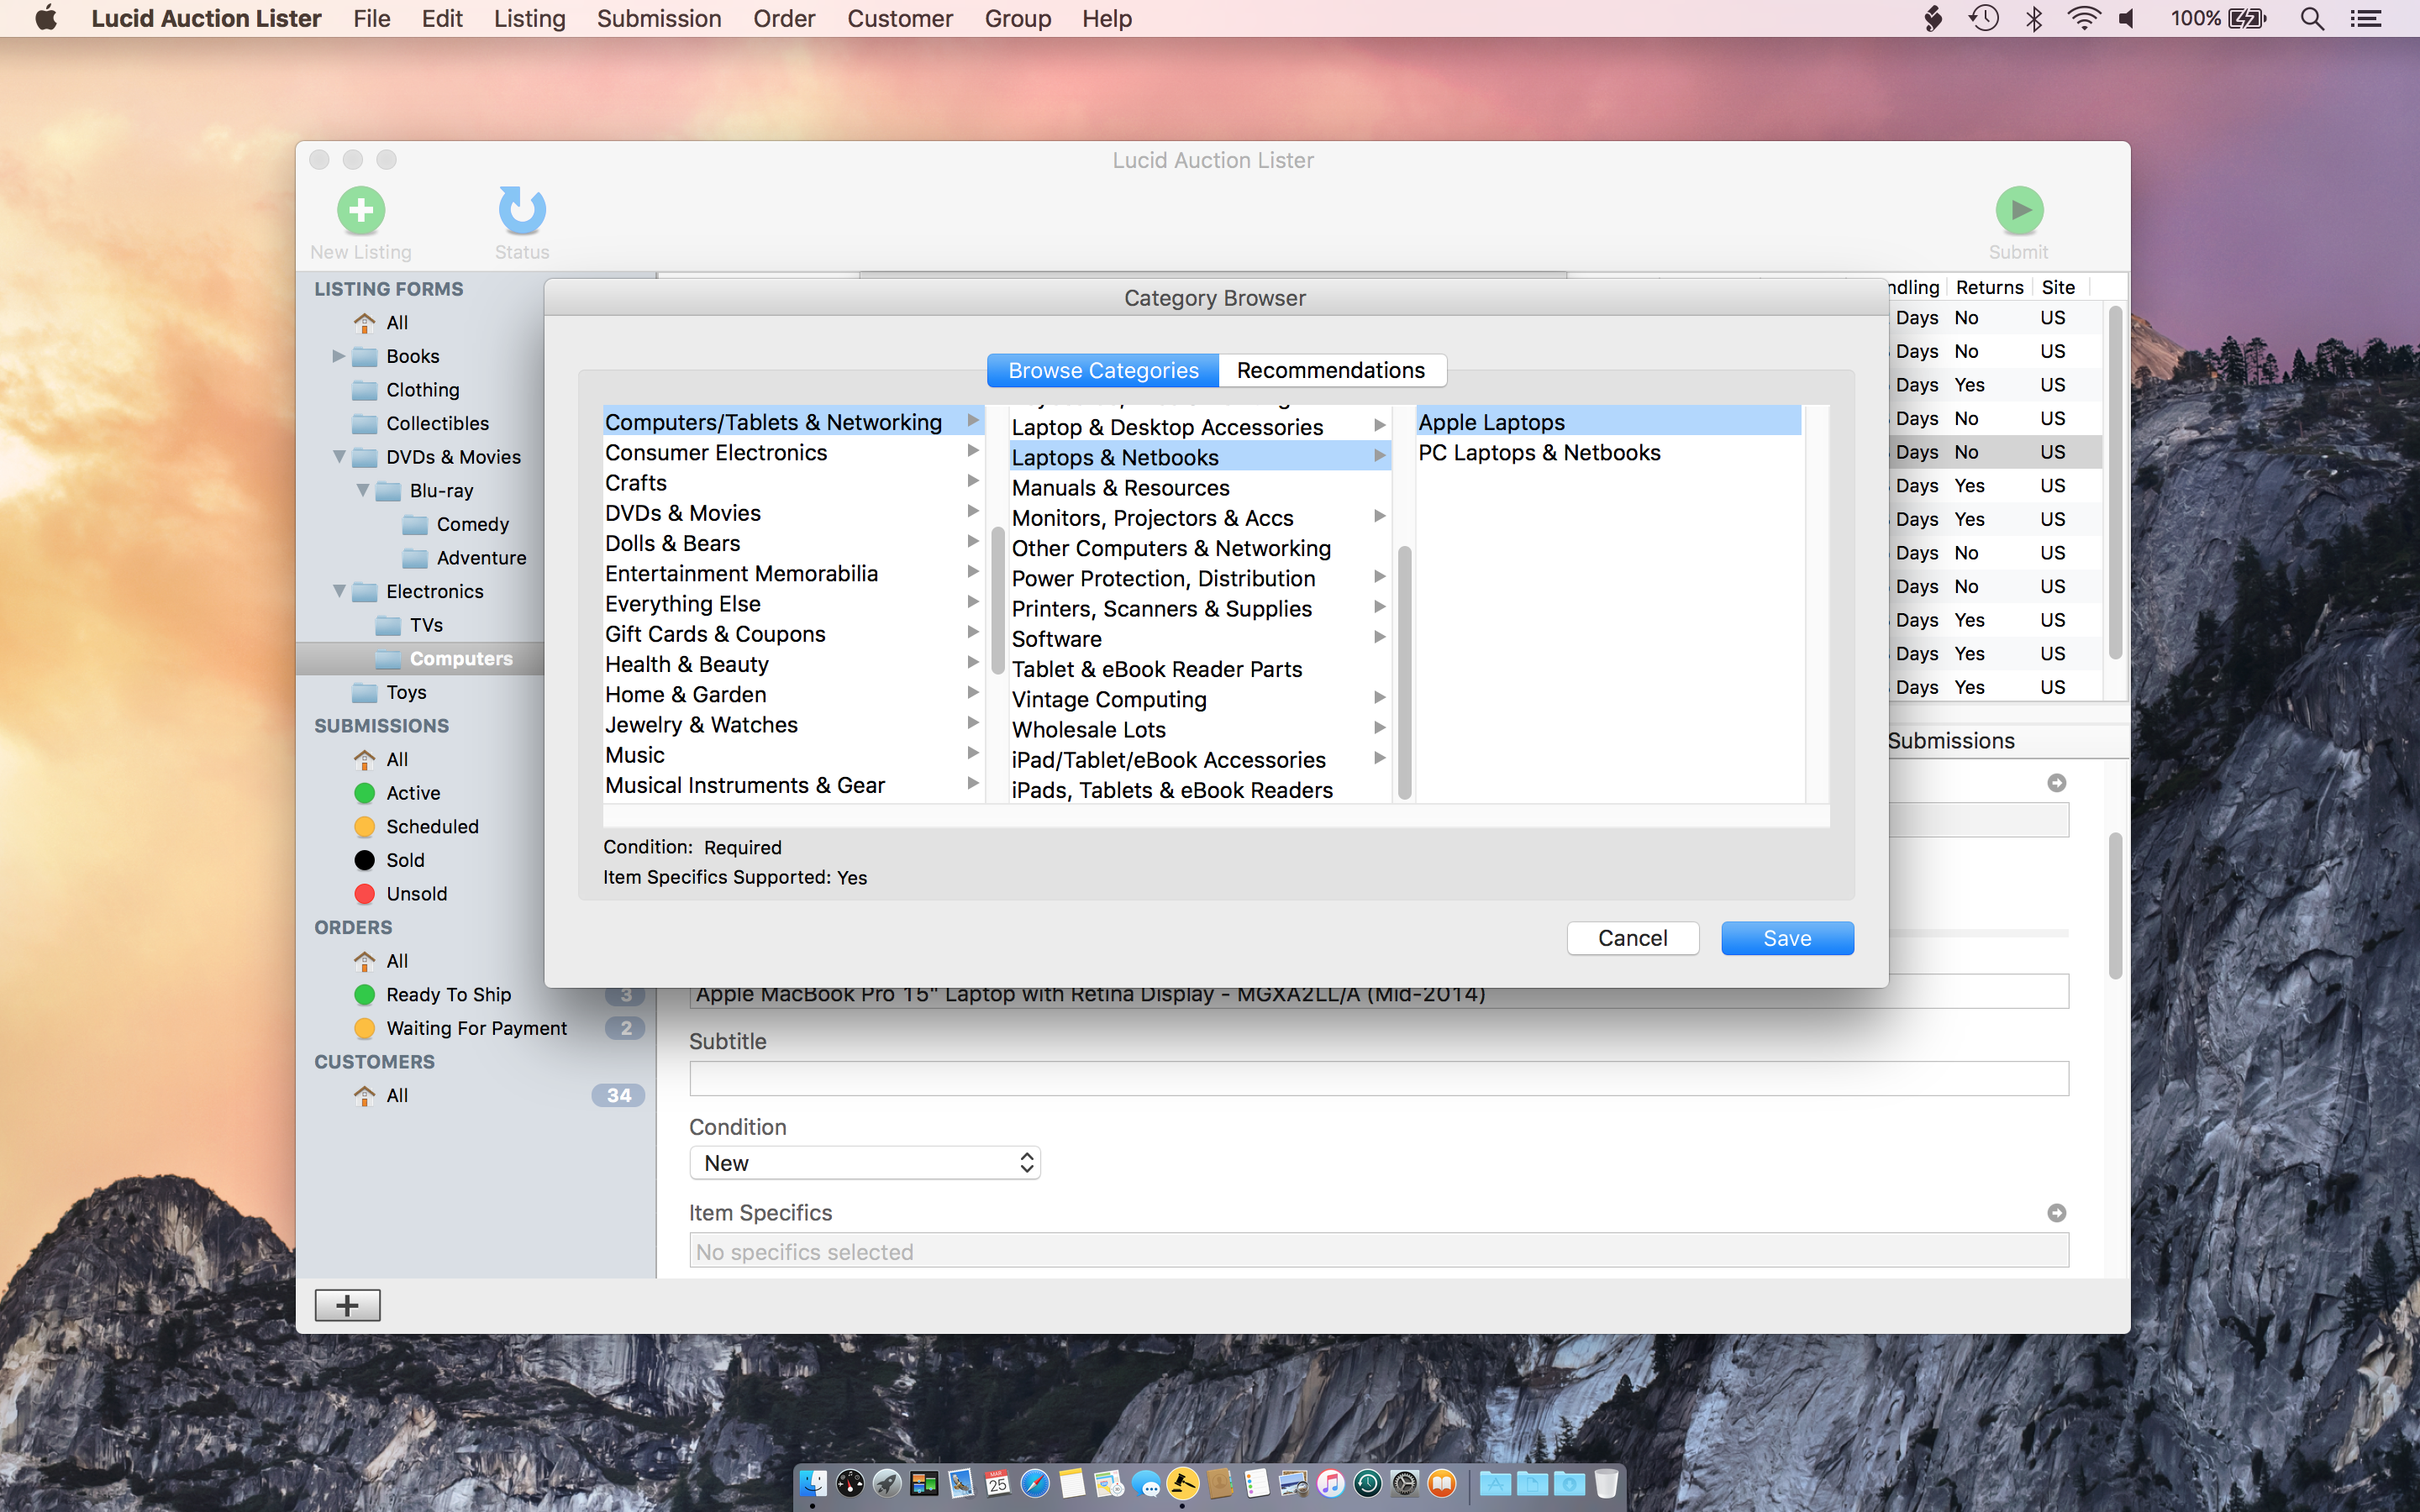Screen dimensions: 2420x1512
Task: Select the Active green status item
Action: pos(412,793)
